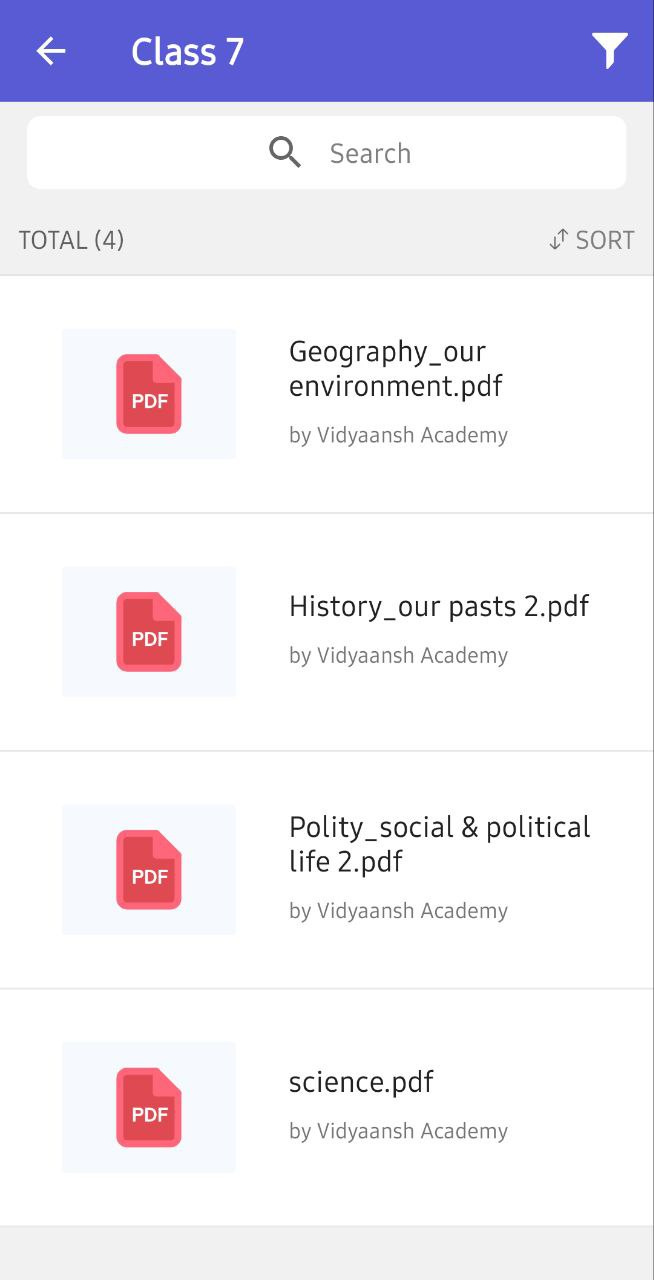Tap the Polity PDF file icon
The image size is (654, 1280).
(x=149, y=870)
